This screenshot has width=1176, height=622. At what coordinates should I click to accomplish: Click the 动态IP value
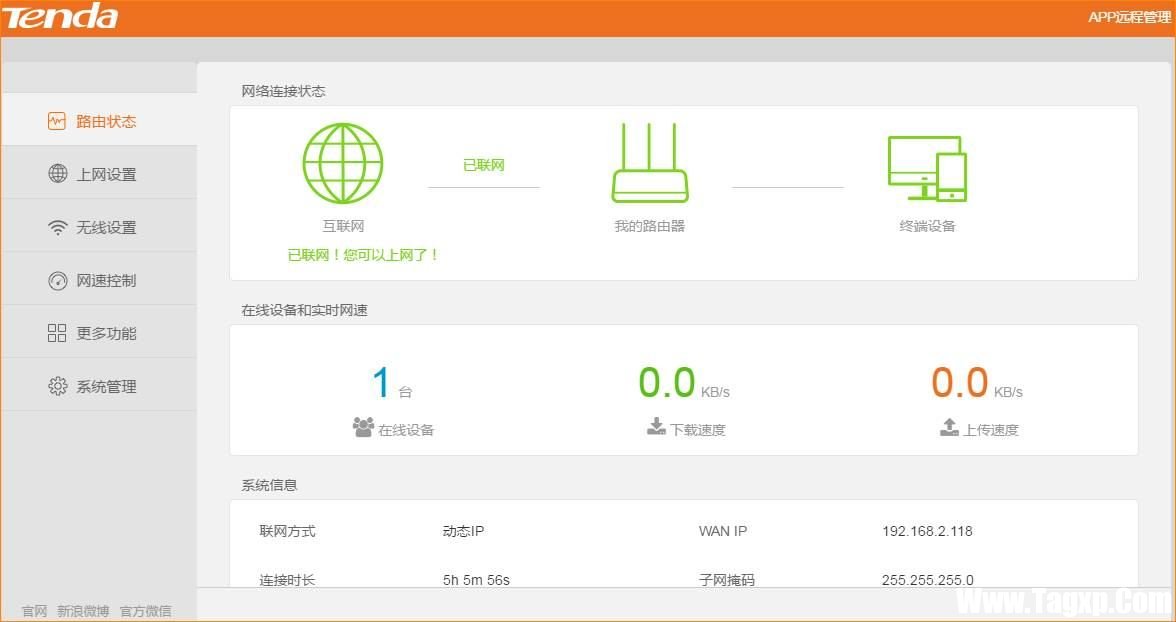coord(464,531)
